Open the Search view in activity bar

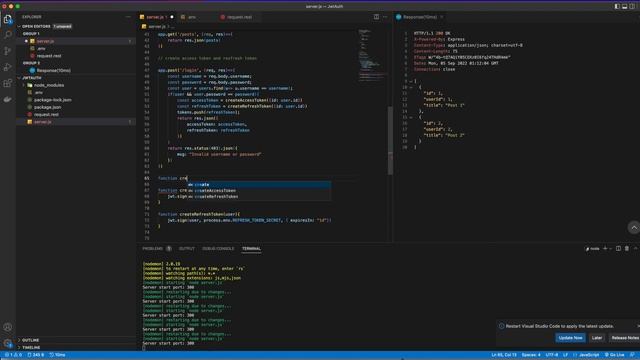8,35
